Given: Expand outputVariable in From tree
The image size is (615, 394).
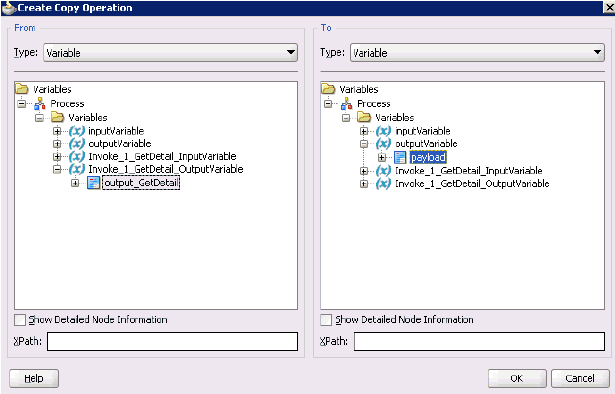Looking at the screenshot, I should coord(57,144).
